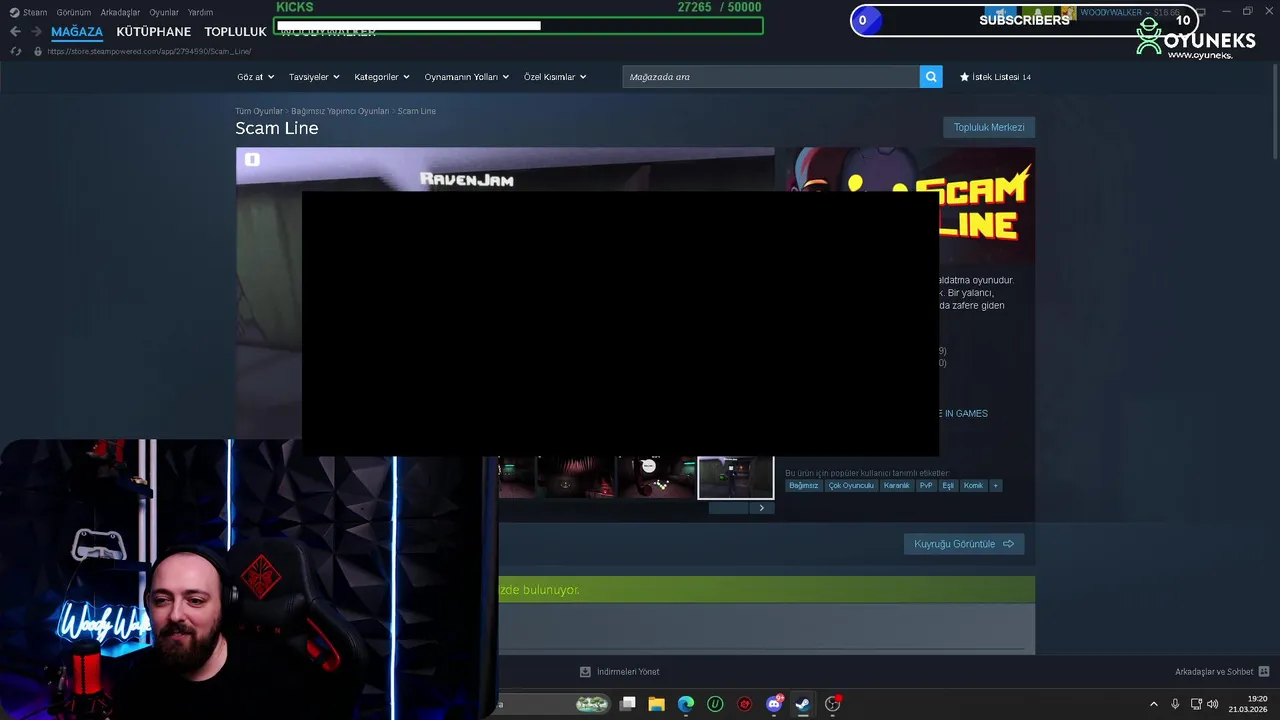Show hidden system tray icons chevron
Viewport: 1280px width, 720px height.
tap(1154, 704)
